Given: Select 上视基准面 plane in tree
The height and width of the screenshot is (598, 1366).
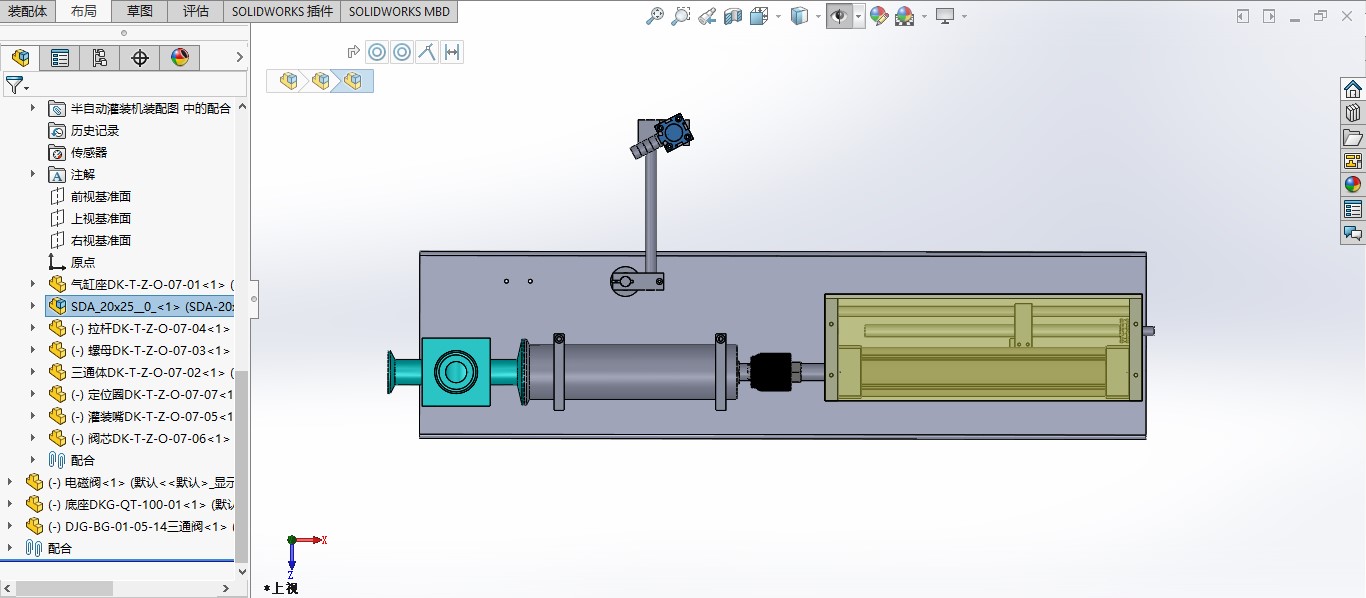Looking at the screenshot, I should [x=101, y=218].
